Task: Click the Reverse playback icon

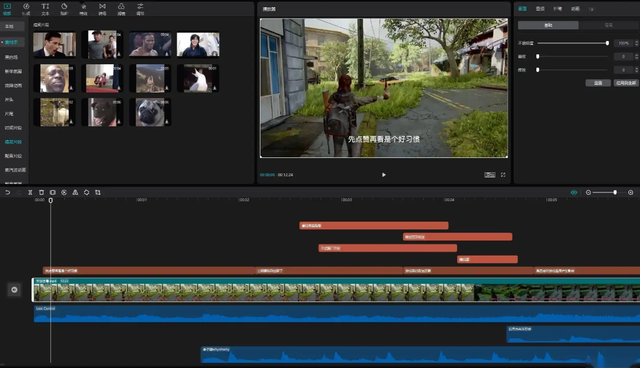Action: click(64, 192)
